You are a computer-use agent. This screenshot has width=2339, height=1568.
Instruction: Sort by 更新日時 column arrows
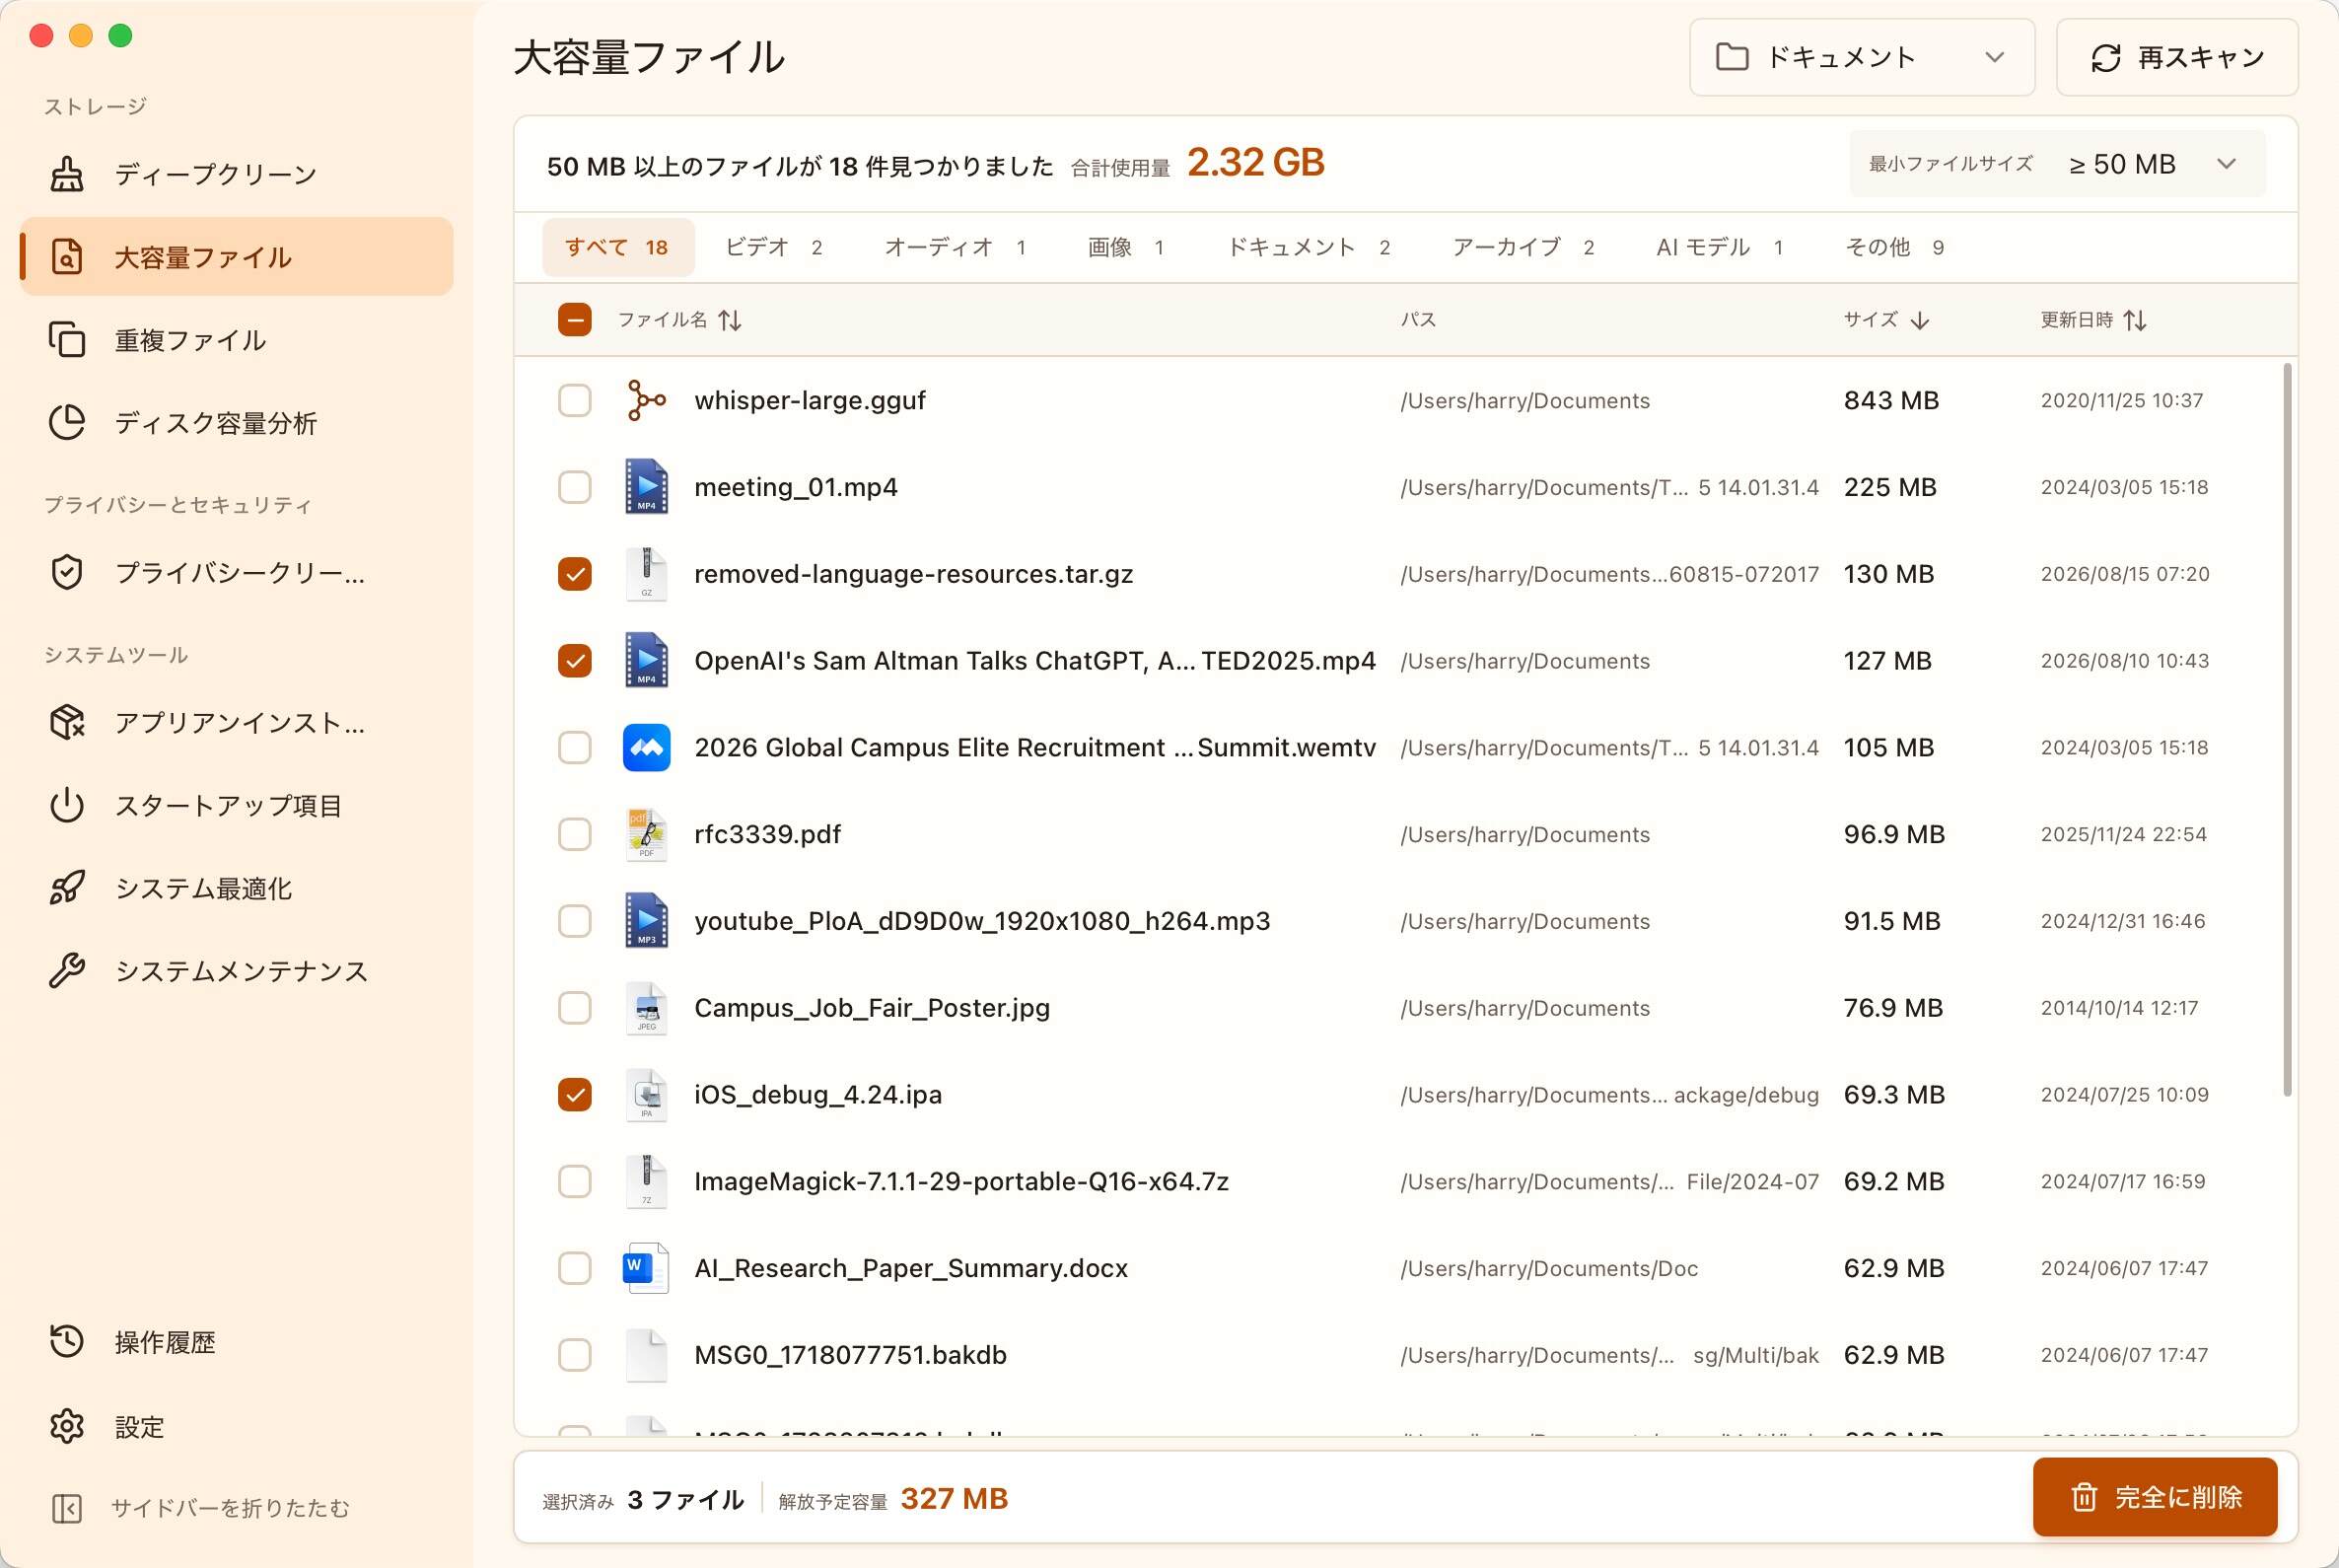tap(2134, 320)
